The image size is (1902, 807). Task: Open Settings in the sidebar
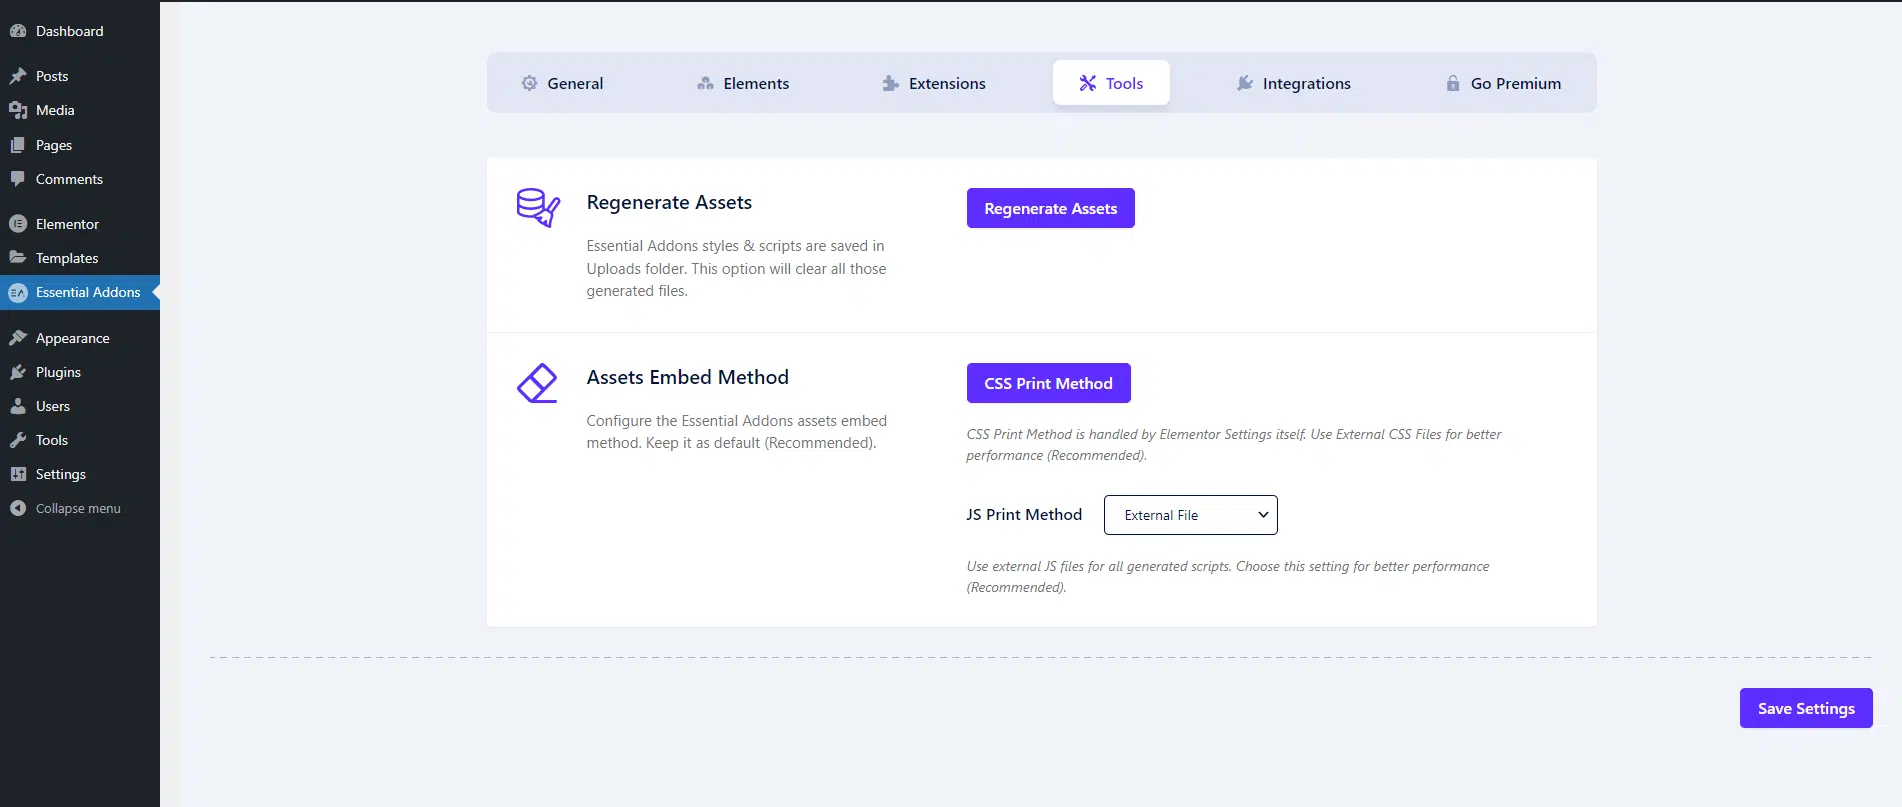click(80, 474)
